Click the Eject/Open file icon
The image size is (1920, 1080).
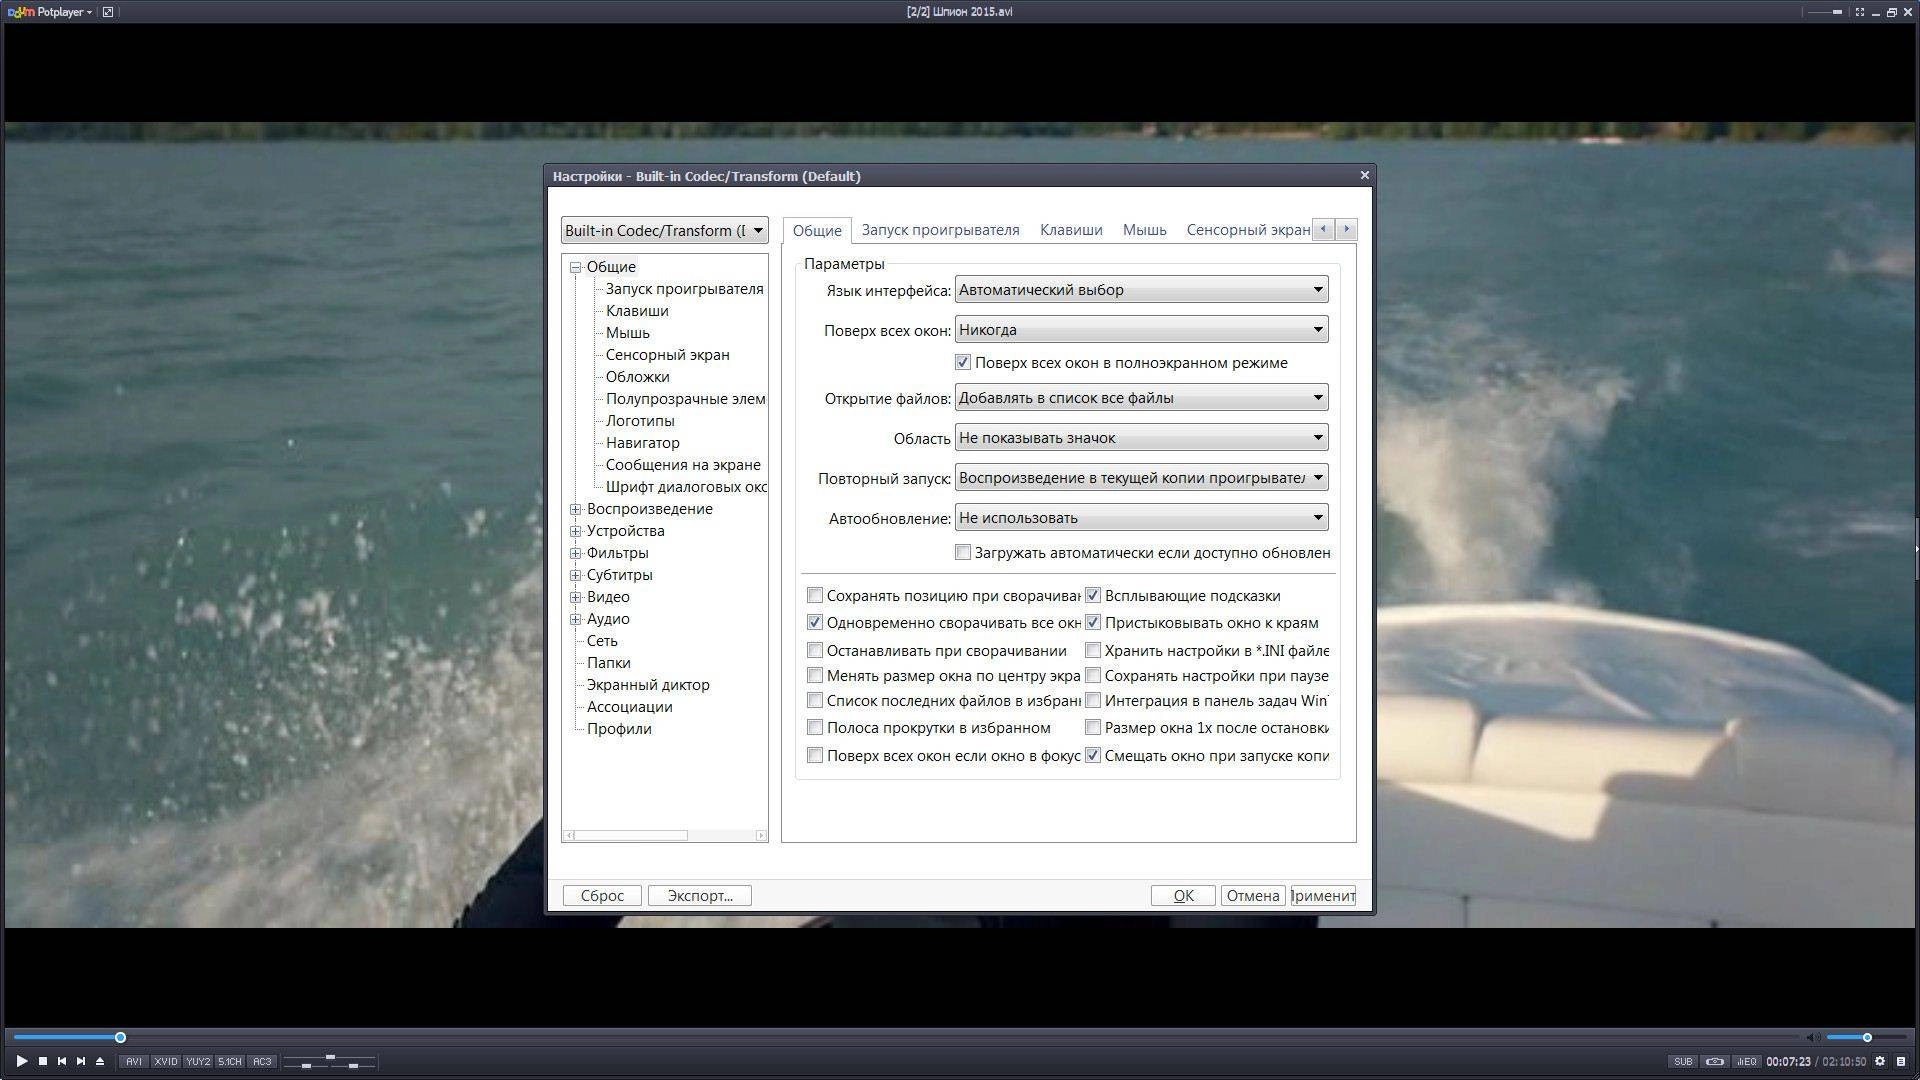(100, 1061)
